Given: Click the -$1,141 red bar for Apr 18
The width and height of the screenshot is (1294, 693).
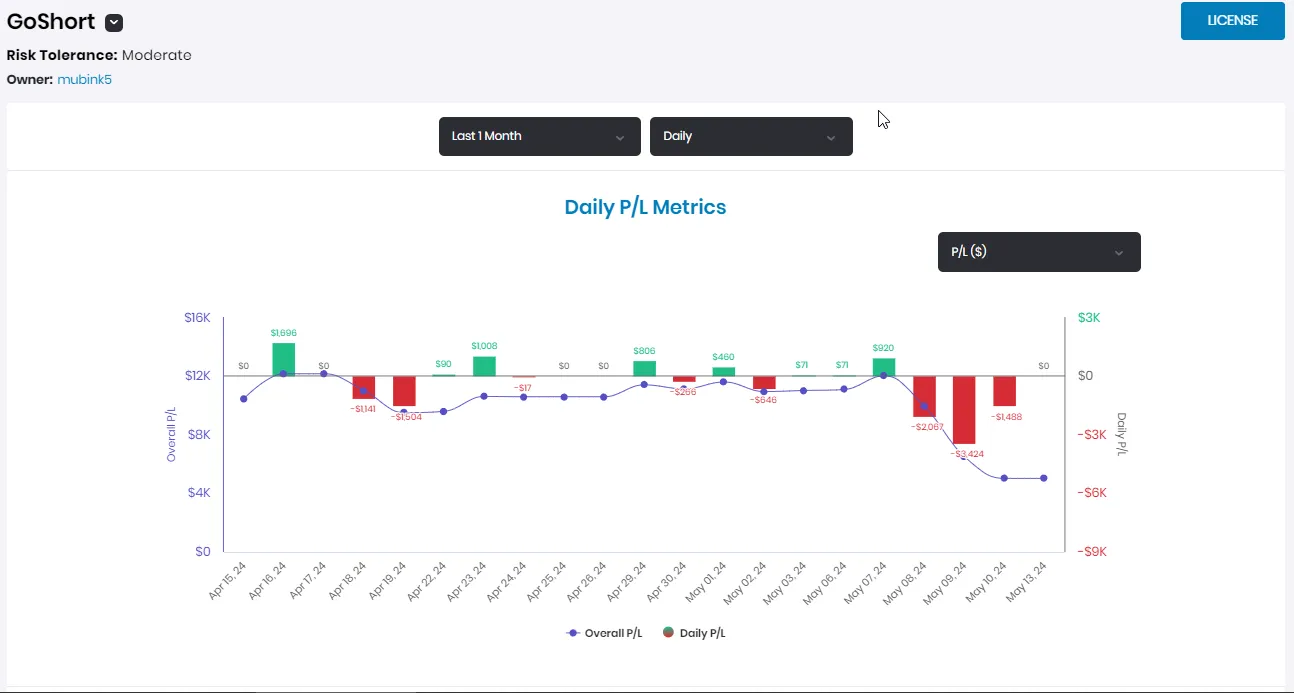Looking at the screenshot, I should 364,388.
